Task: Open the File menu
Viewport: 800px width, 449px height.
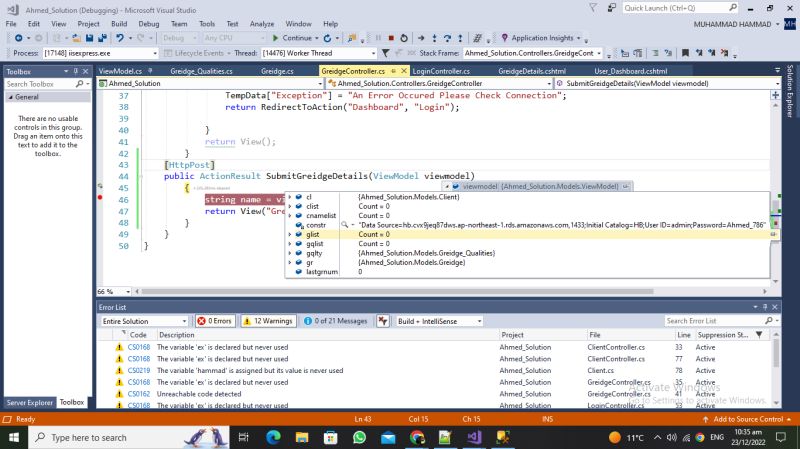Action: tap(11, 24)
